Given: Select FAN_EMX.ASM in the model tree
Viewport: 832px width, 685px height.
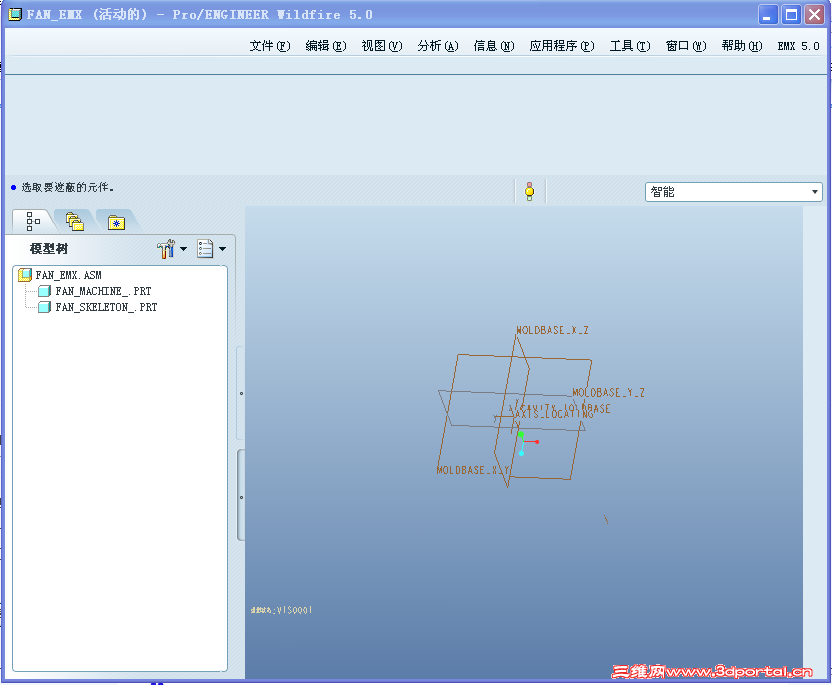Looking at the screenshot, I should point(68,275).
